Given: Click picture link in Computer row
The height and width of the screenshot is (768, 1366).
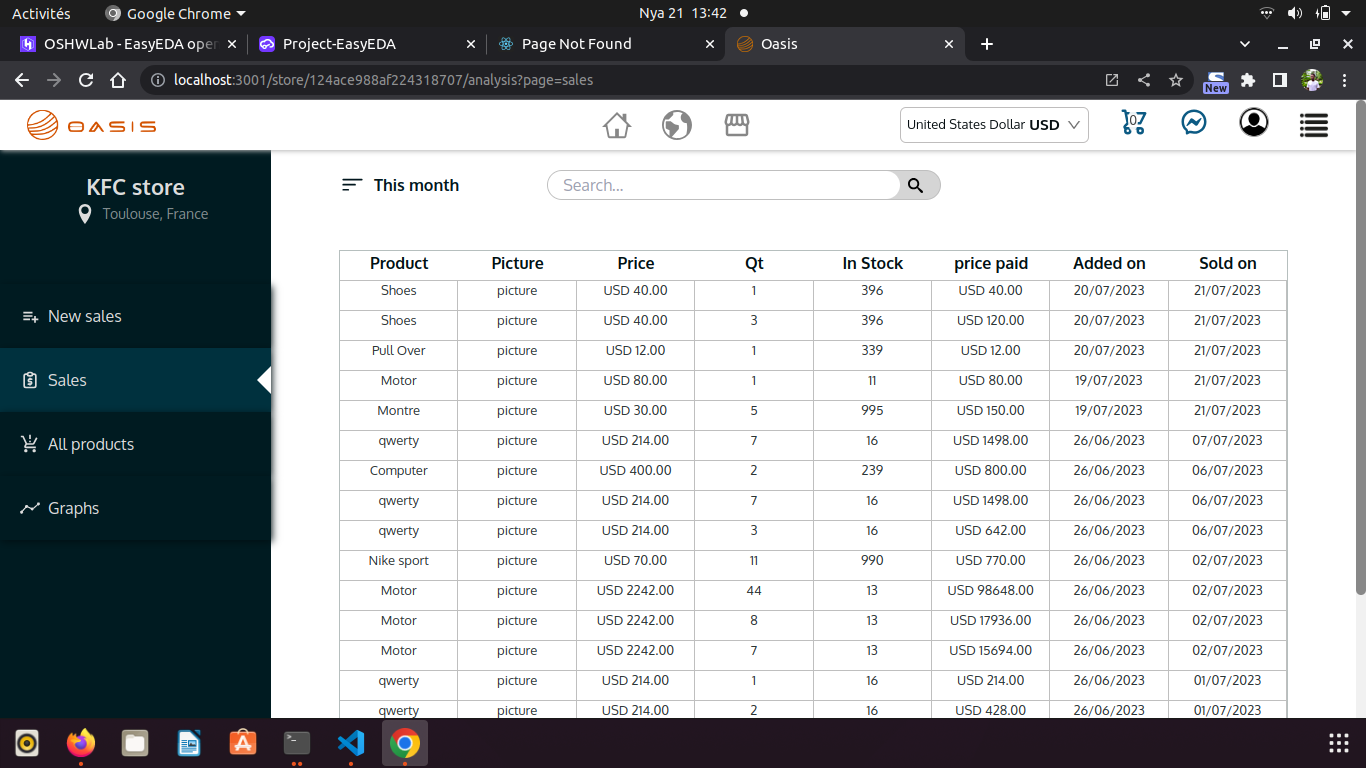Looking at the screenshot, I should (517, 471).
